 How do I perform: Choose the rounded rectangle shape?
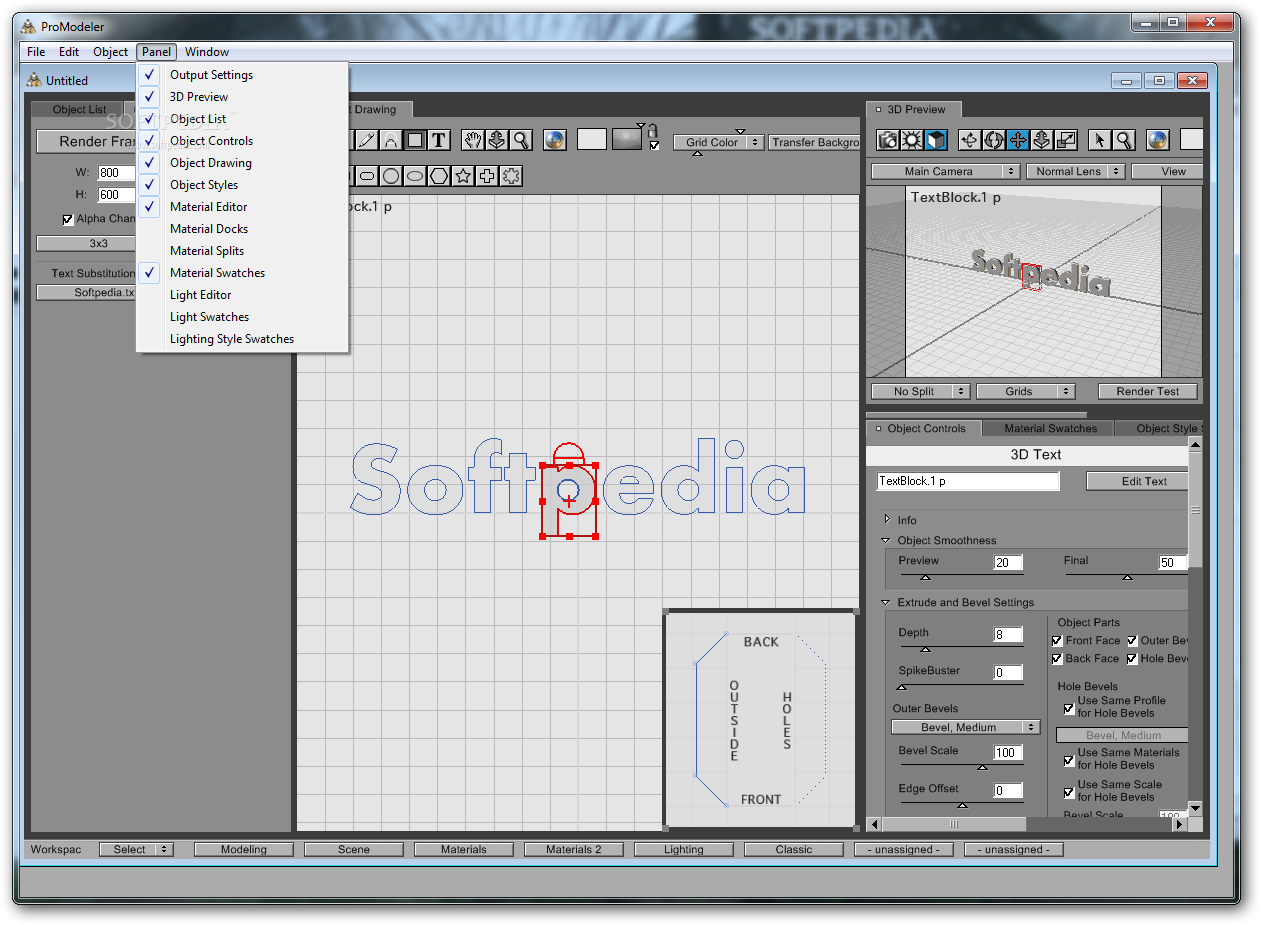click(367, 176)
